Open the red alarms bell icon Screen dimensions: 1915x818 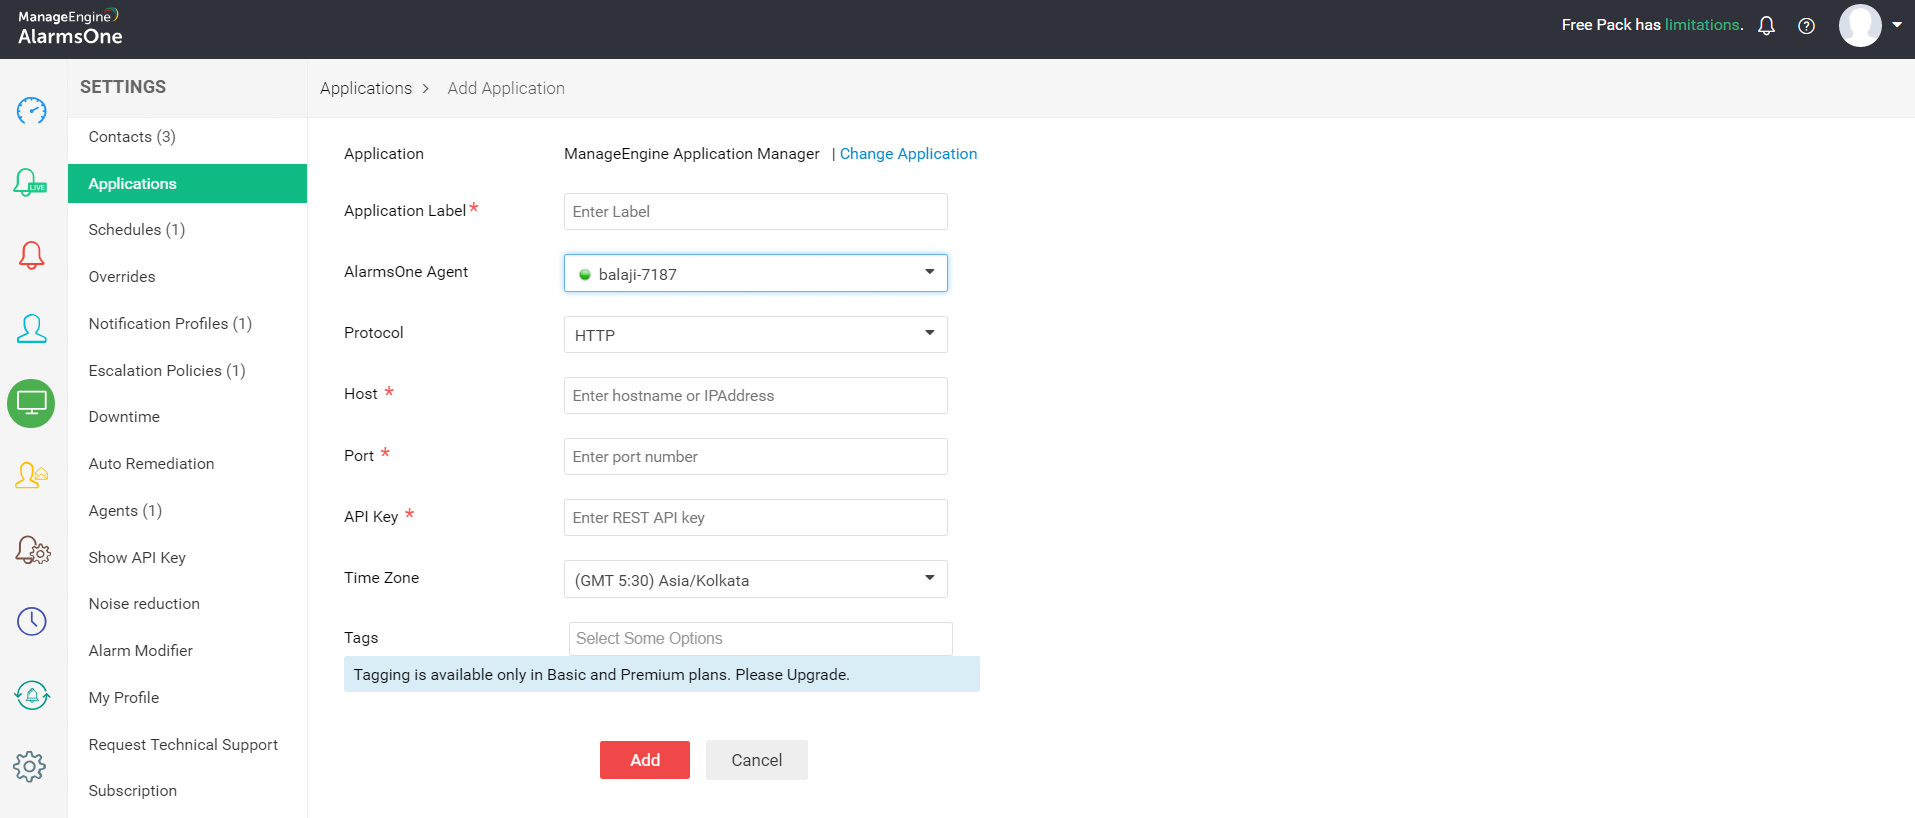[31, 256]
